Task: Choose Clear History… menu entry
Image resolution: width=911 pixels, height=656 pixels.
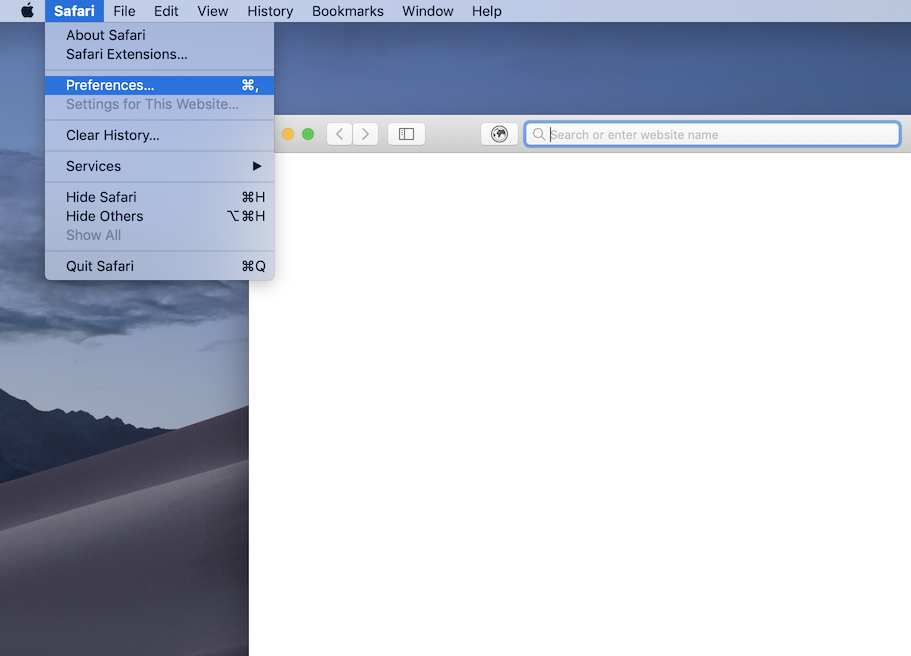Action: 112,135
